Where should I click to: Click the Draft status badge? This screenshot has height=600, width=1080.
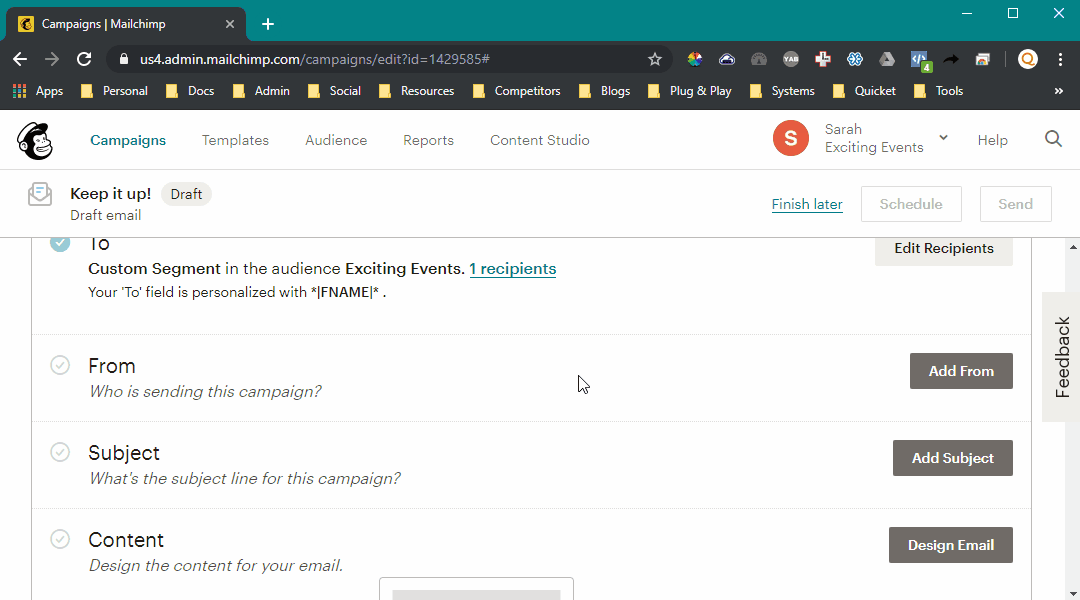pyautogui.click(x=186, y=194)
